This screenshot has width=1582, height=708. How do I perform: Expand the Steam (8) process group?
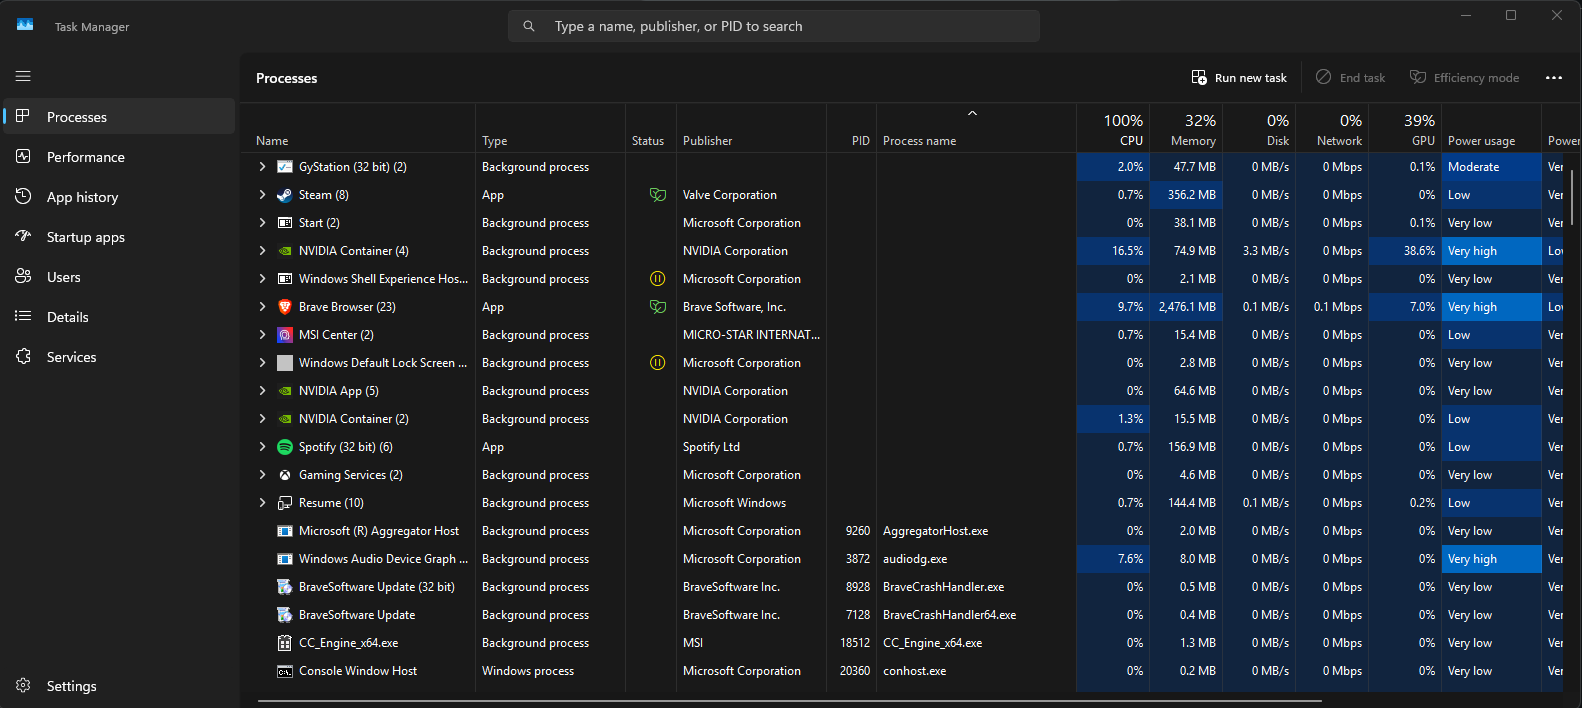pyautogui.click(x=263, y=195)
